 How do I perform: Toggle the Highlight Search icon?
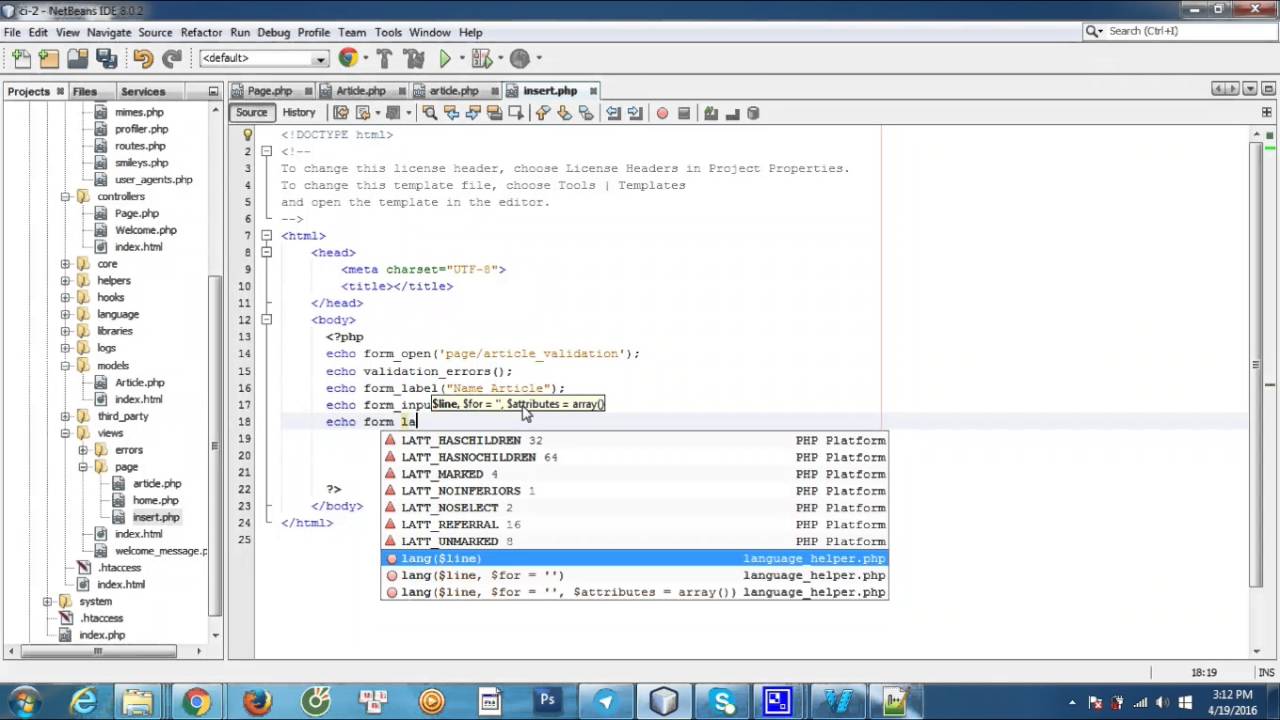pos(495,113)
